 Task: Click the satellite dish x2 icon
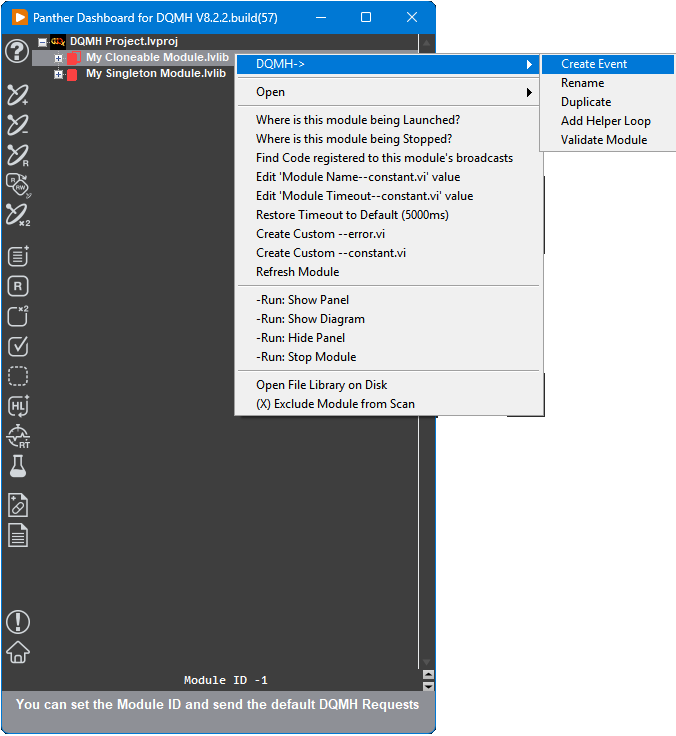[x=18, y=215]
